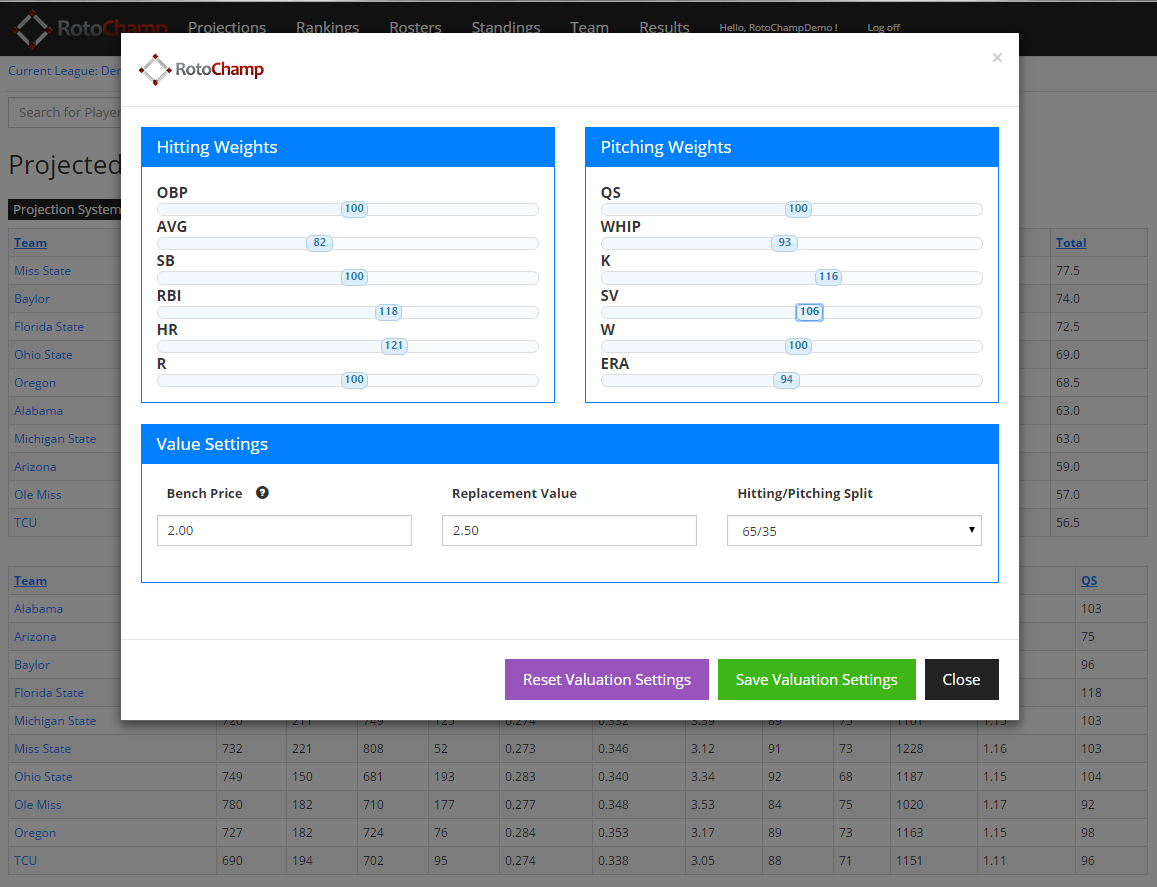Viewport: 1157px width, 887px height.
Task: Click the SB weight slider handle
Action: tap(354, 277)
